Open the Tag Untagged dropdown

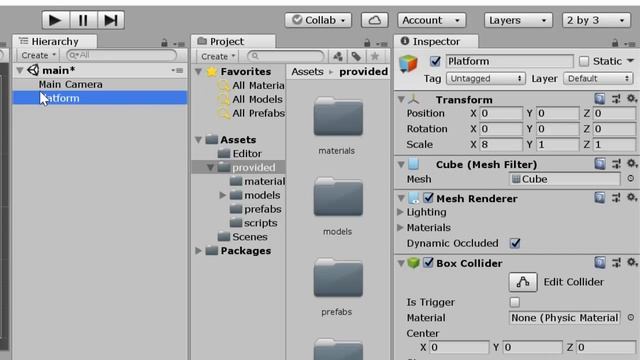click(485, 78)
